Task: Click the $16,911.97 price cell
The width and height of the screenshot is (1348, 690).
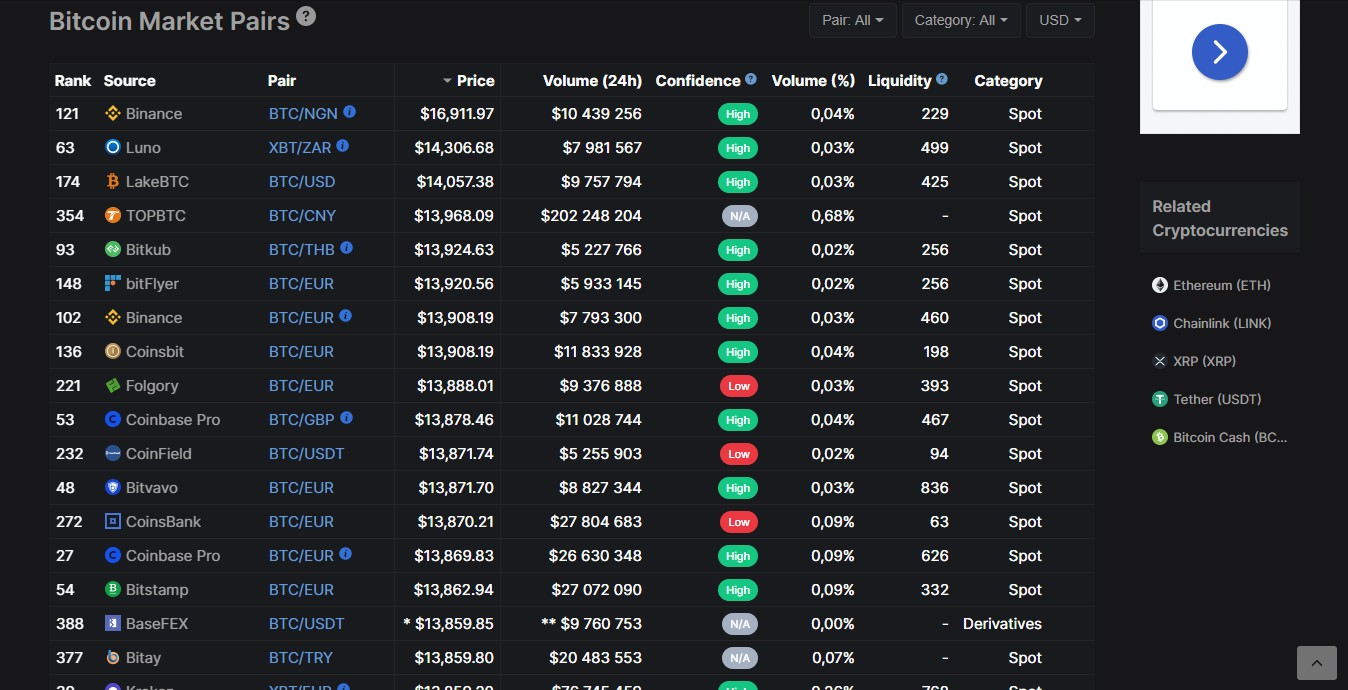Action: [457, 113]
